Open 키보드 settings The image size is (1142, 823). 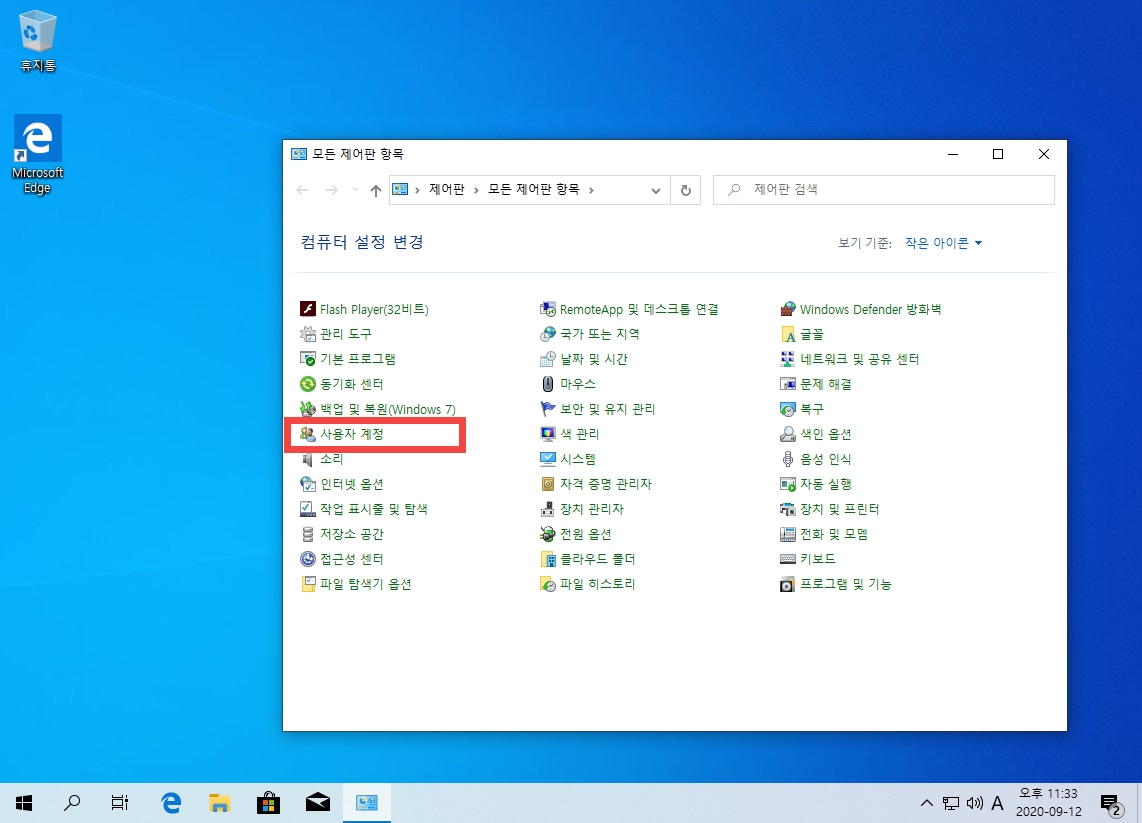(x=816, y=559)
